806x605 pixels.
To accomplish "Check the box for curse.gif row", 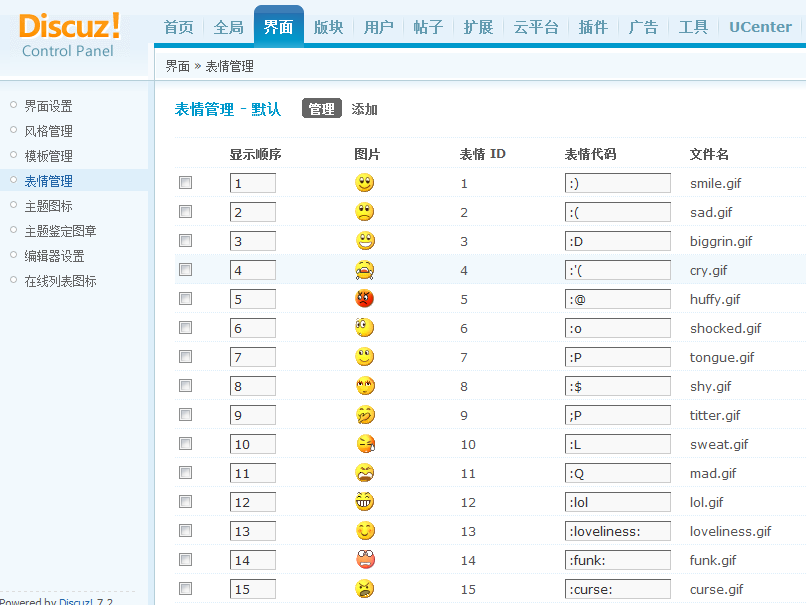I will pos(186,589).
